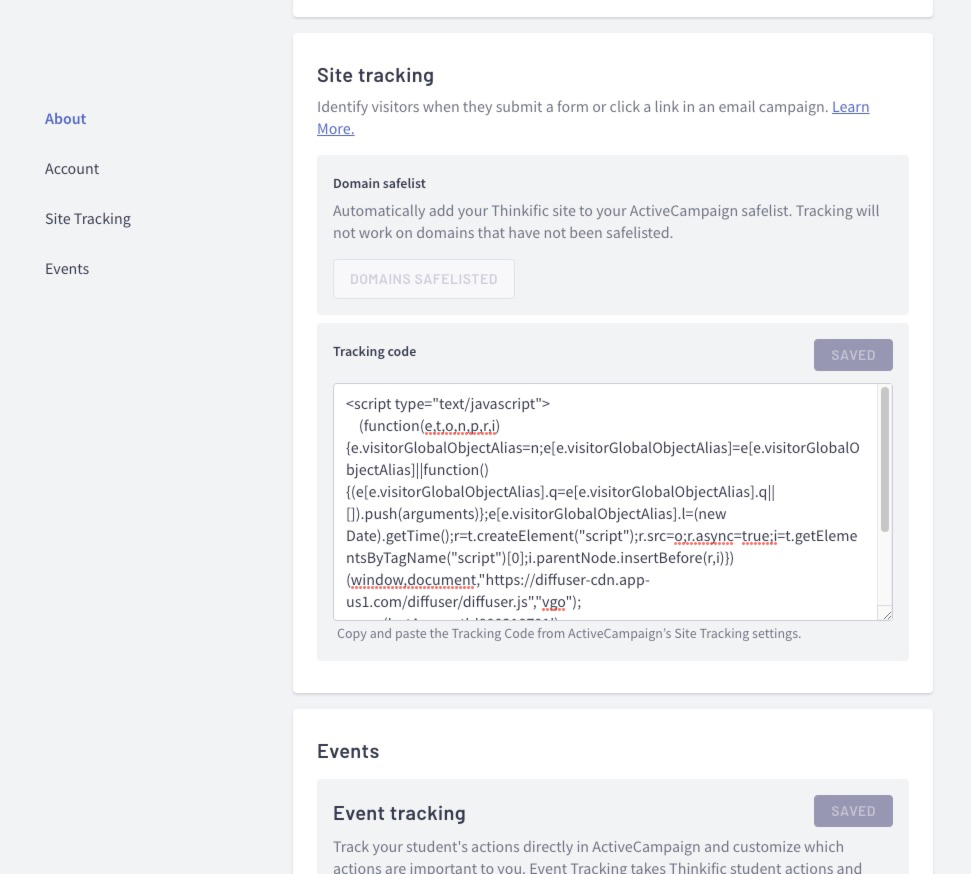Click Saved button beside Tracking code

[x=853, y=355]
